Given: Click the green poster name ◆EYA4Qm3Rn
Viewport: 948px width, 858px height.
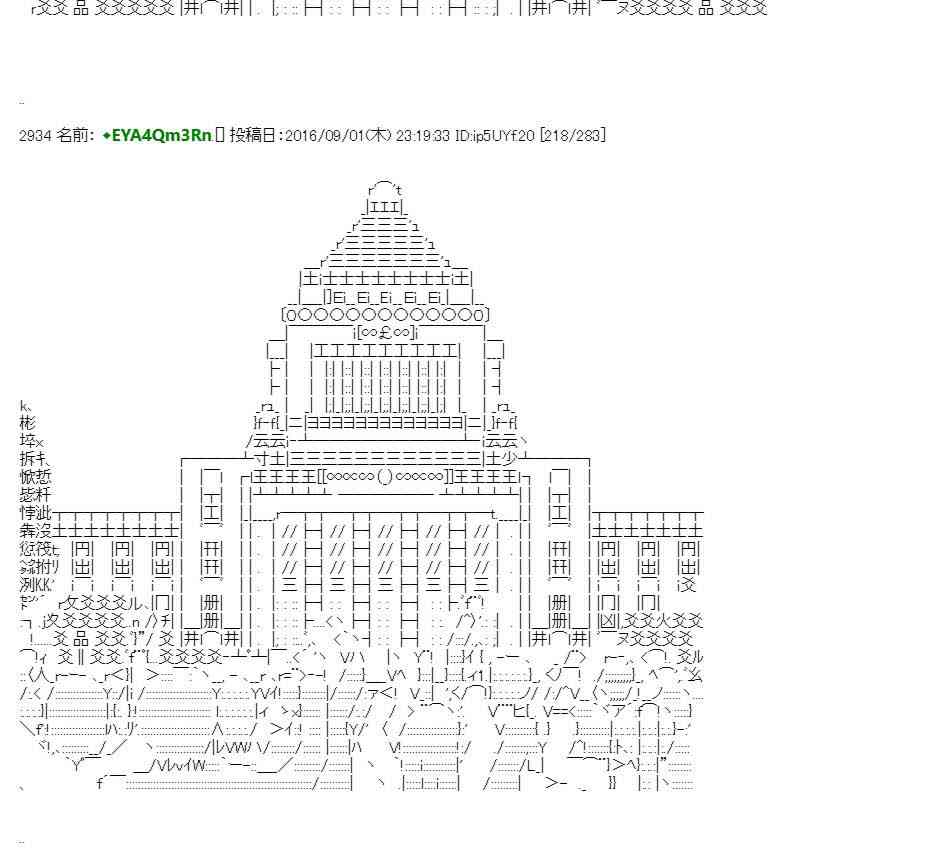Looking at the screenshot, I should point(157,135).
